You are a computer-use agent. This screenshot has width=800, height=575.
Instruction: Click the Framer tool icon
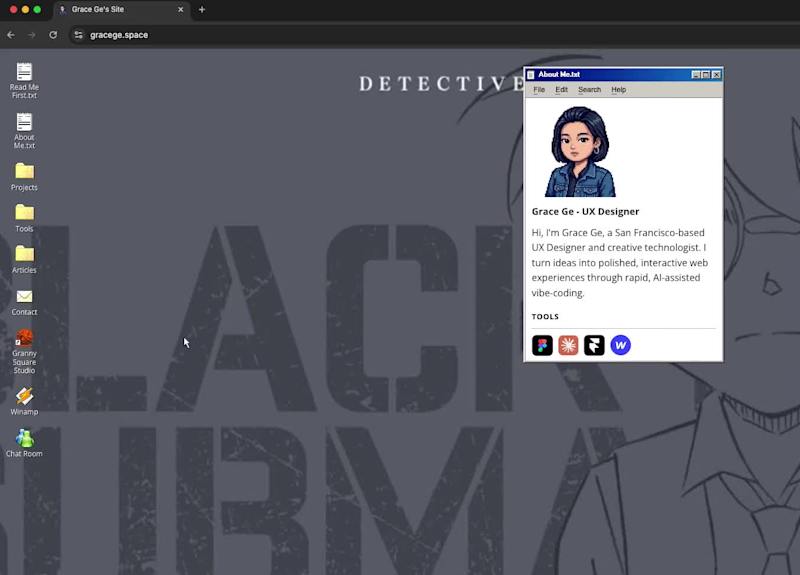pos(594,345)
